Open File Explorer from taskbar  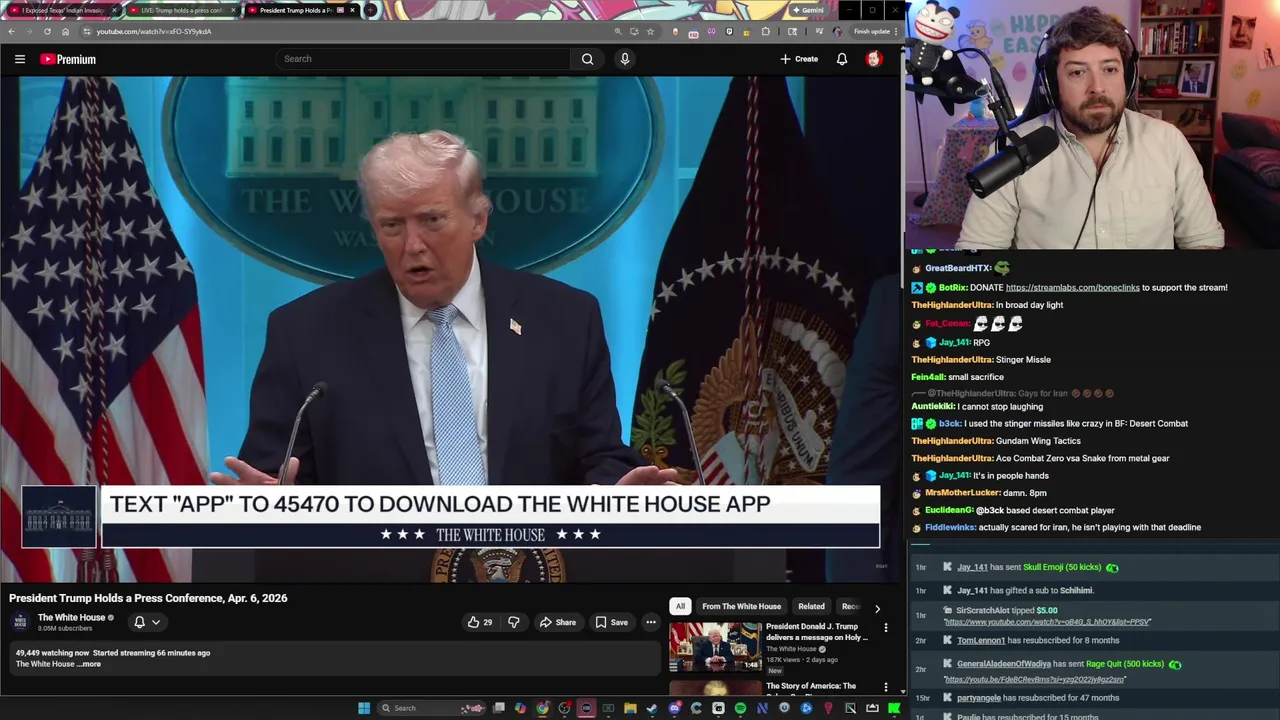click(x=630, y=708)
